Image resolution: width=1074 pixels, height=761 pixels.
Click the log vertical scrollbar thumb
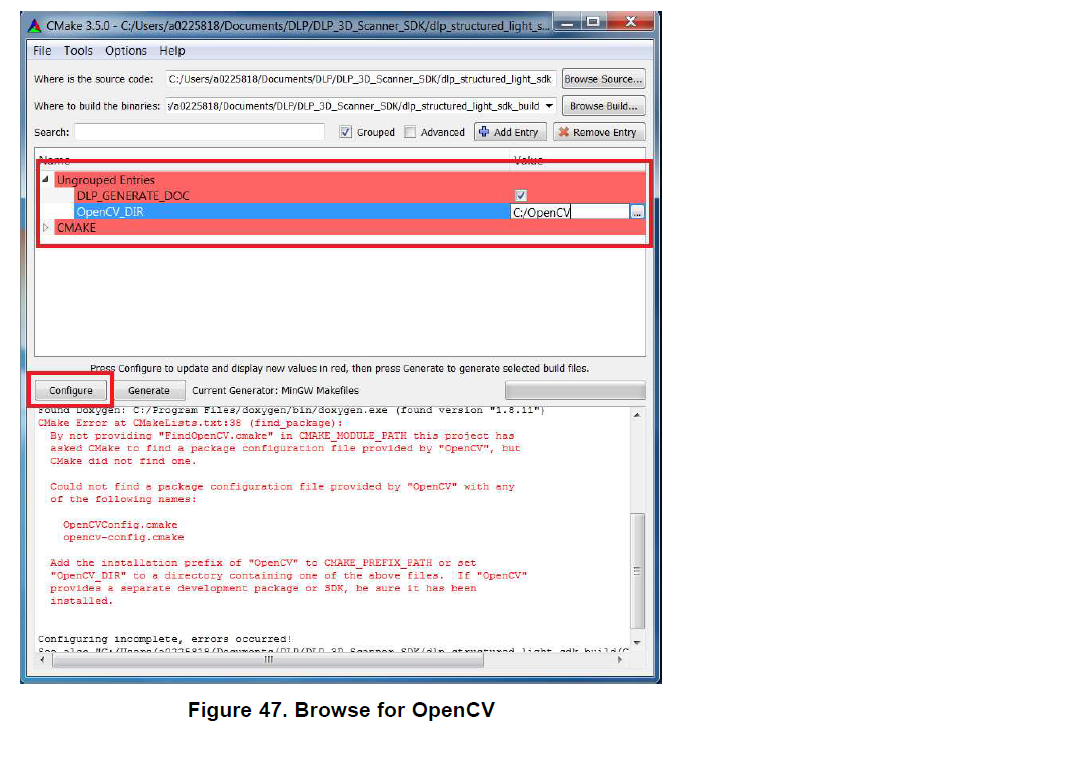tap(637, 571)
